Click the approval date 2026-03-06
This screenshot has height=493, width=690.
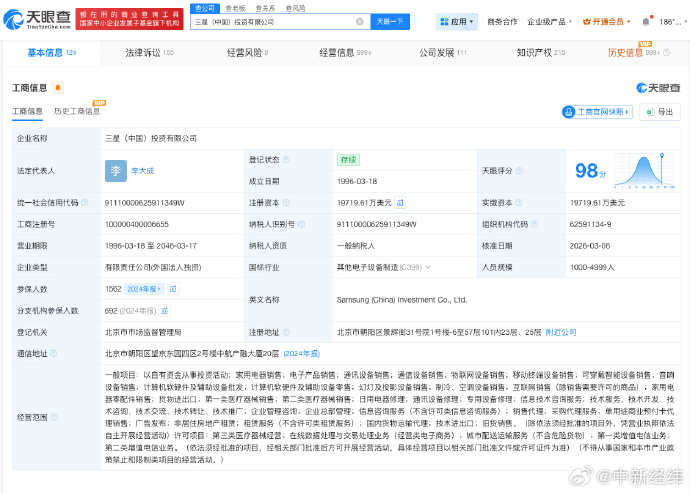point(590,246)
